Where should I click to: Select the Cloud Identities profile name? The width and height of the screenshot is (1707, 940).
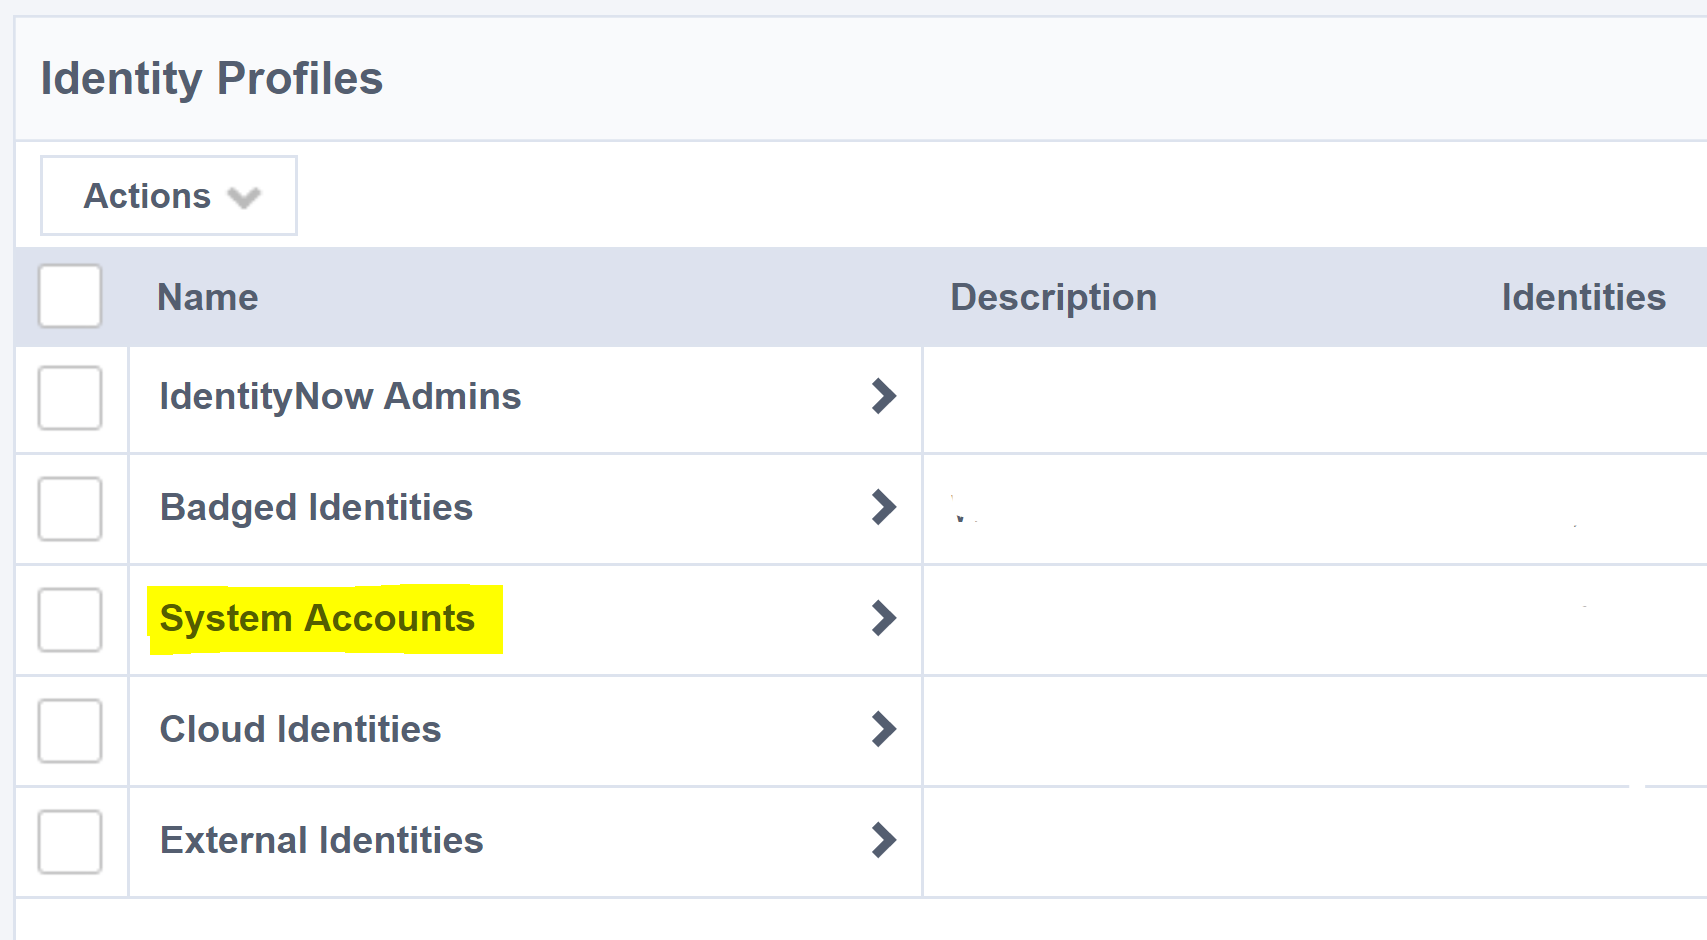[x=300, y=730]
